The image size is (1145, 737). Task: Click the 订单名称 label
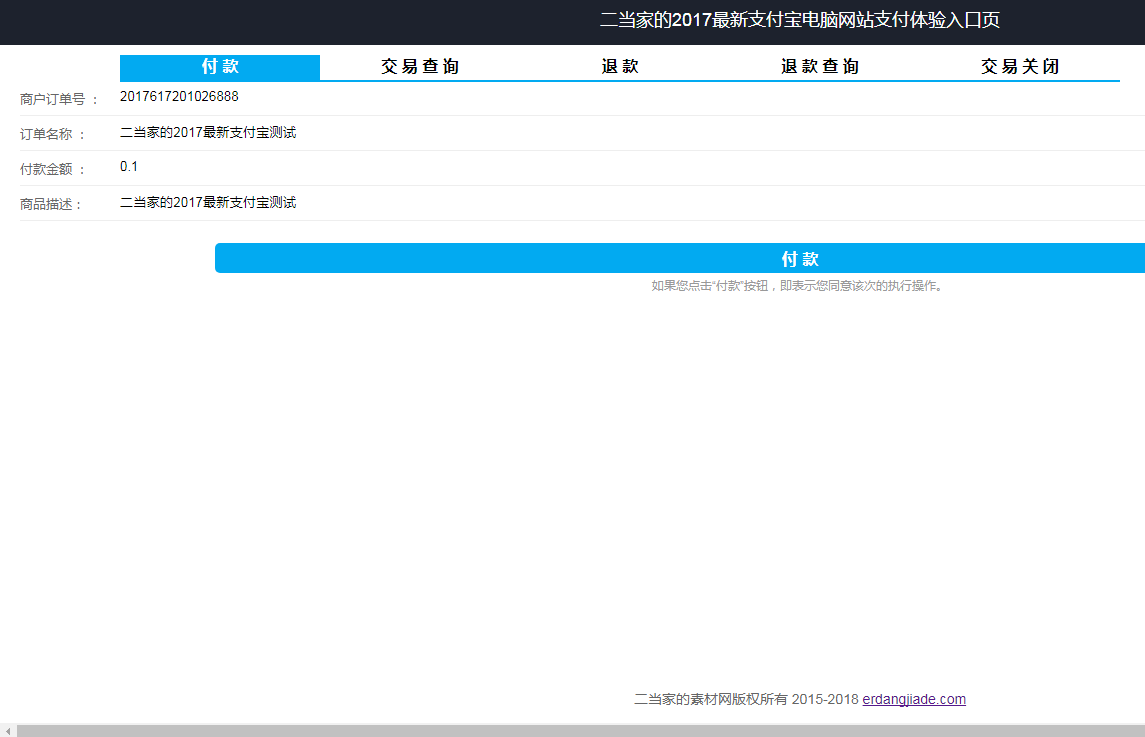click(53, 134)
